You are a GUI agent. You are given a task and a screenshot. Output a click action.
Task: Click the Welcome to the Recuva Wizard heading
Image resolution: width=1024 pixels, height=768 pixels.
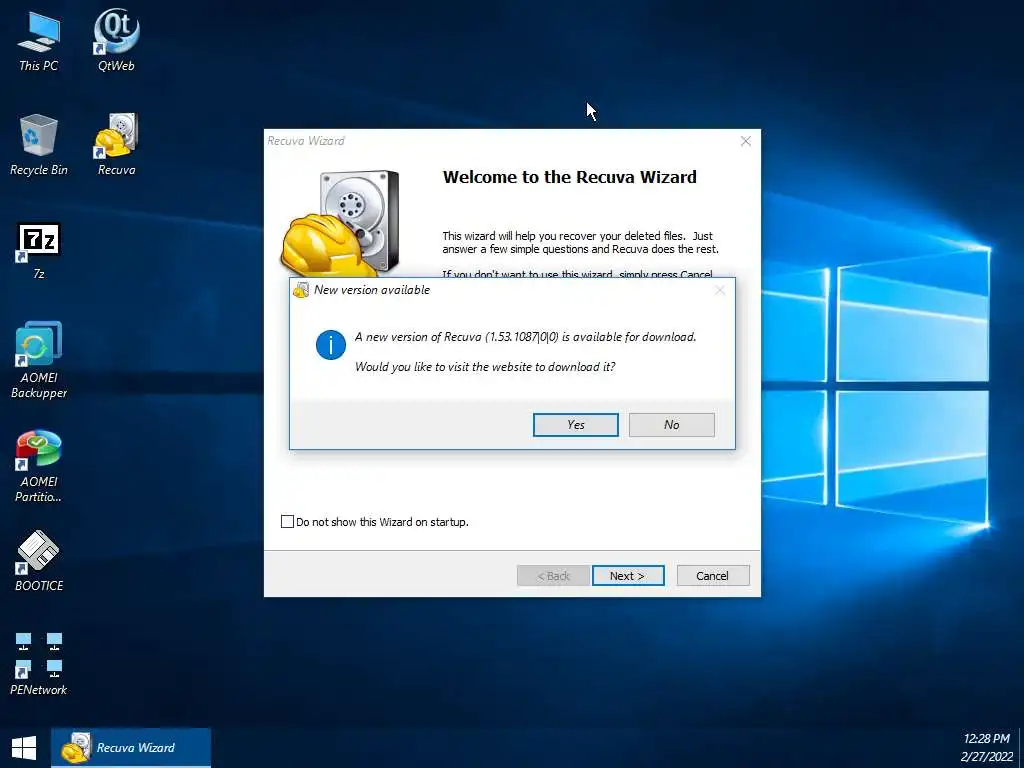click(x=569, y=177)
